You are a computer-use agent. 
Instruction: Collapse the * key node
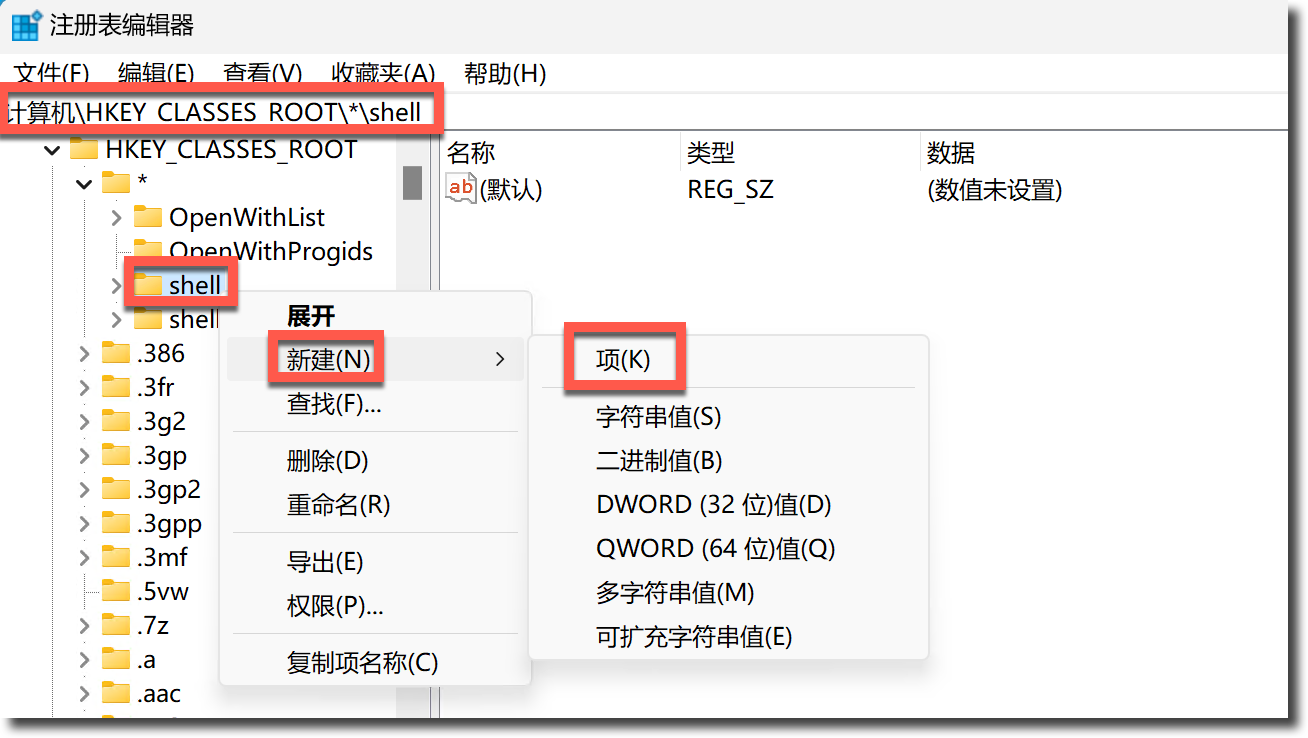point(84,183)
